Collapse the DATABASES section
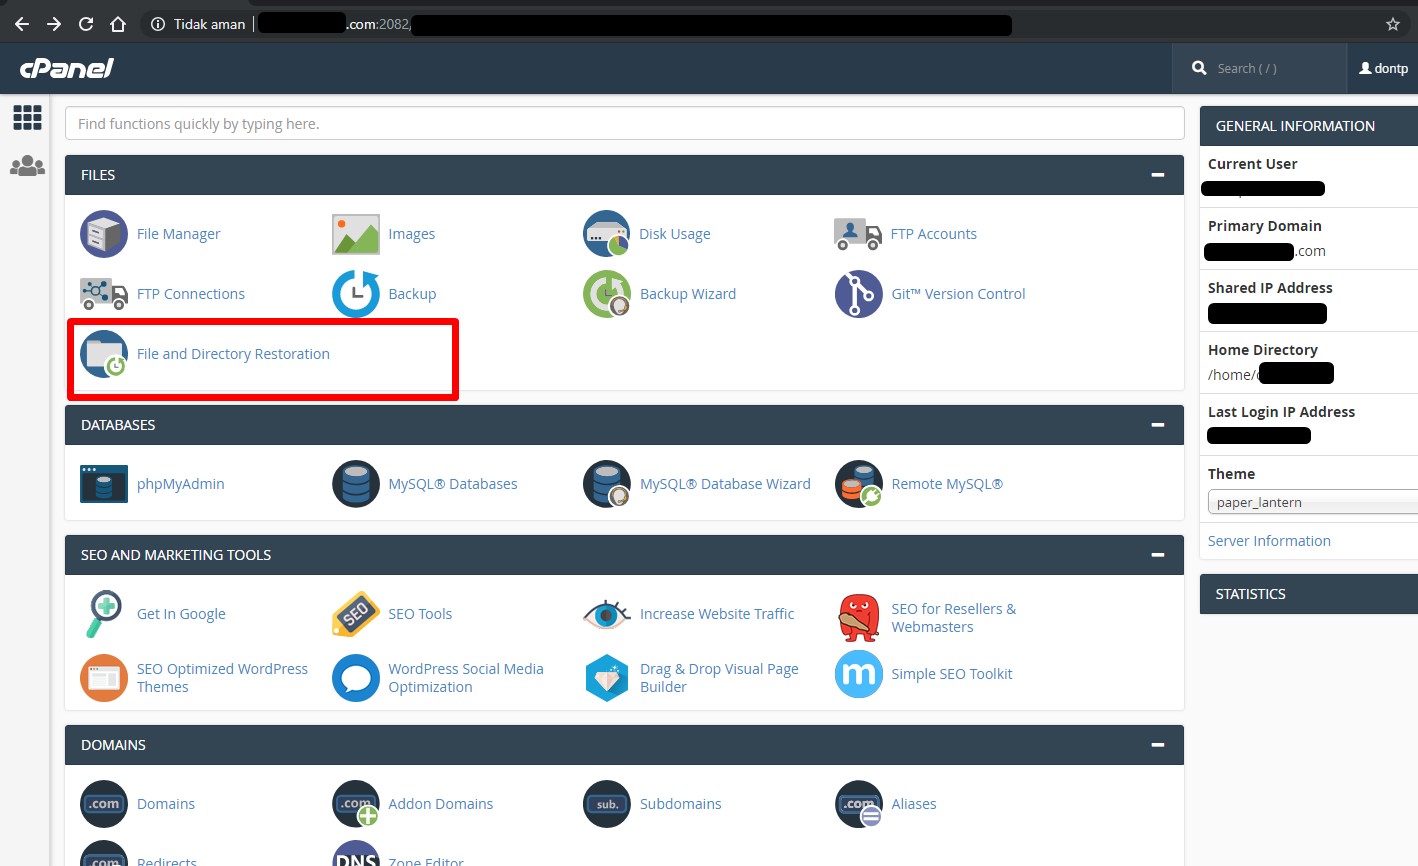The image size is (1418, 866). click(1157, 425)
